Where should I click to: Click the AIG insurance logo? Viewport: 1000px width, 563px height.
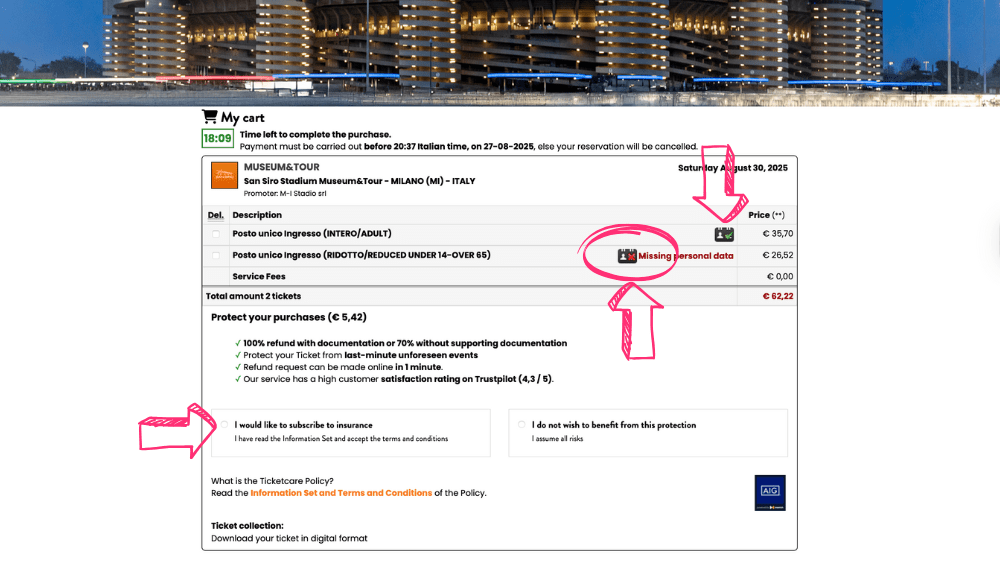(x=770, y=492)
